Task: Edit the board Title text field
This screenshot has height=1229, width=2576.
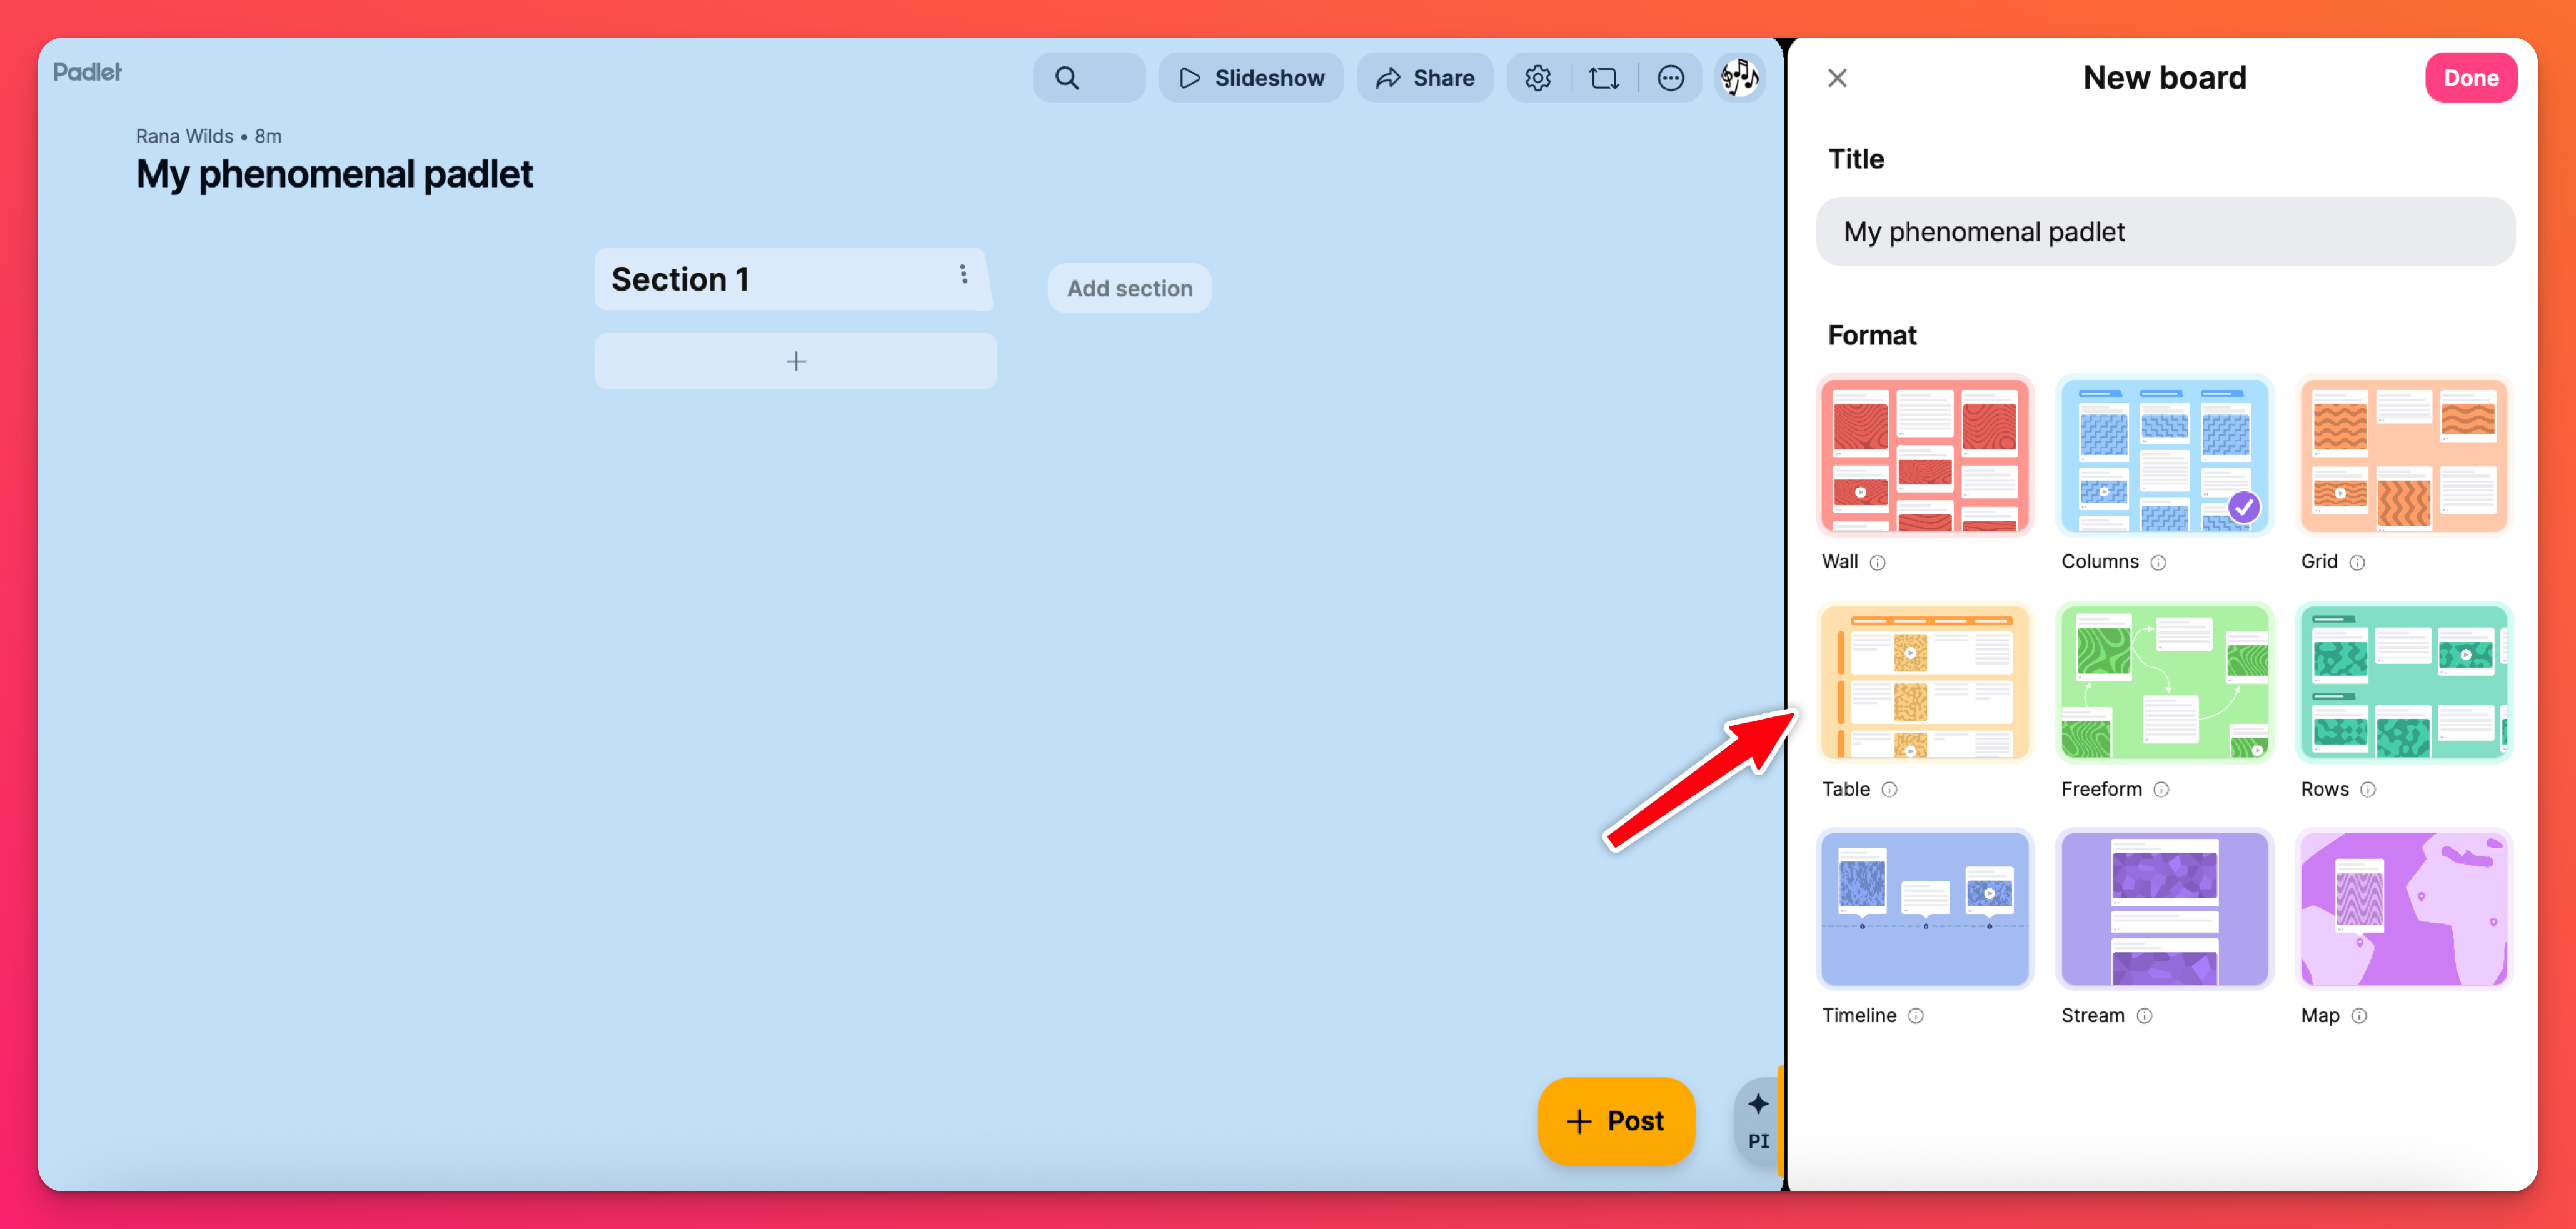Action: point(2164,232)
